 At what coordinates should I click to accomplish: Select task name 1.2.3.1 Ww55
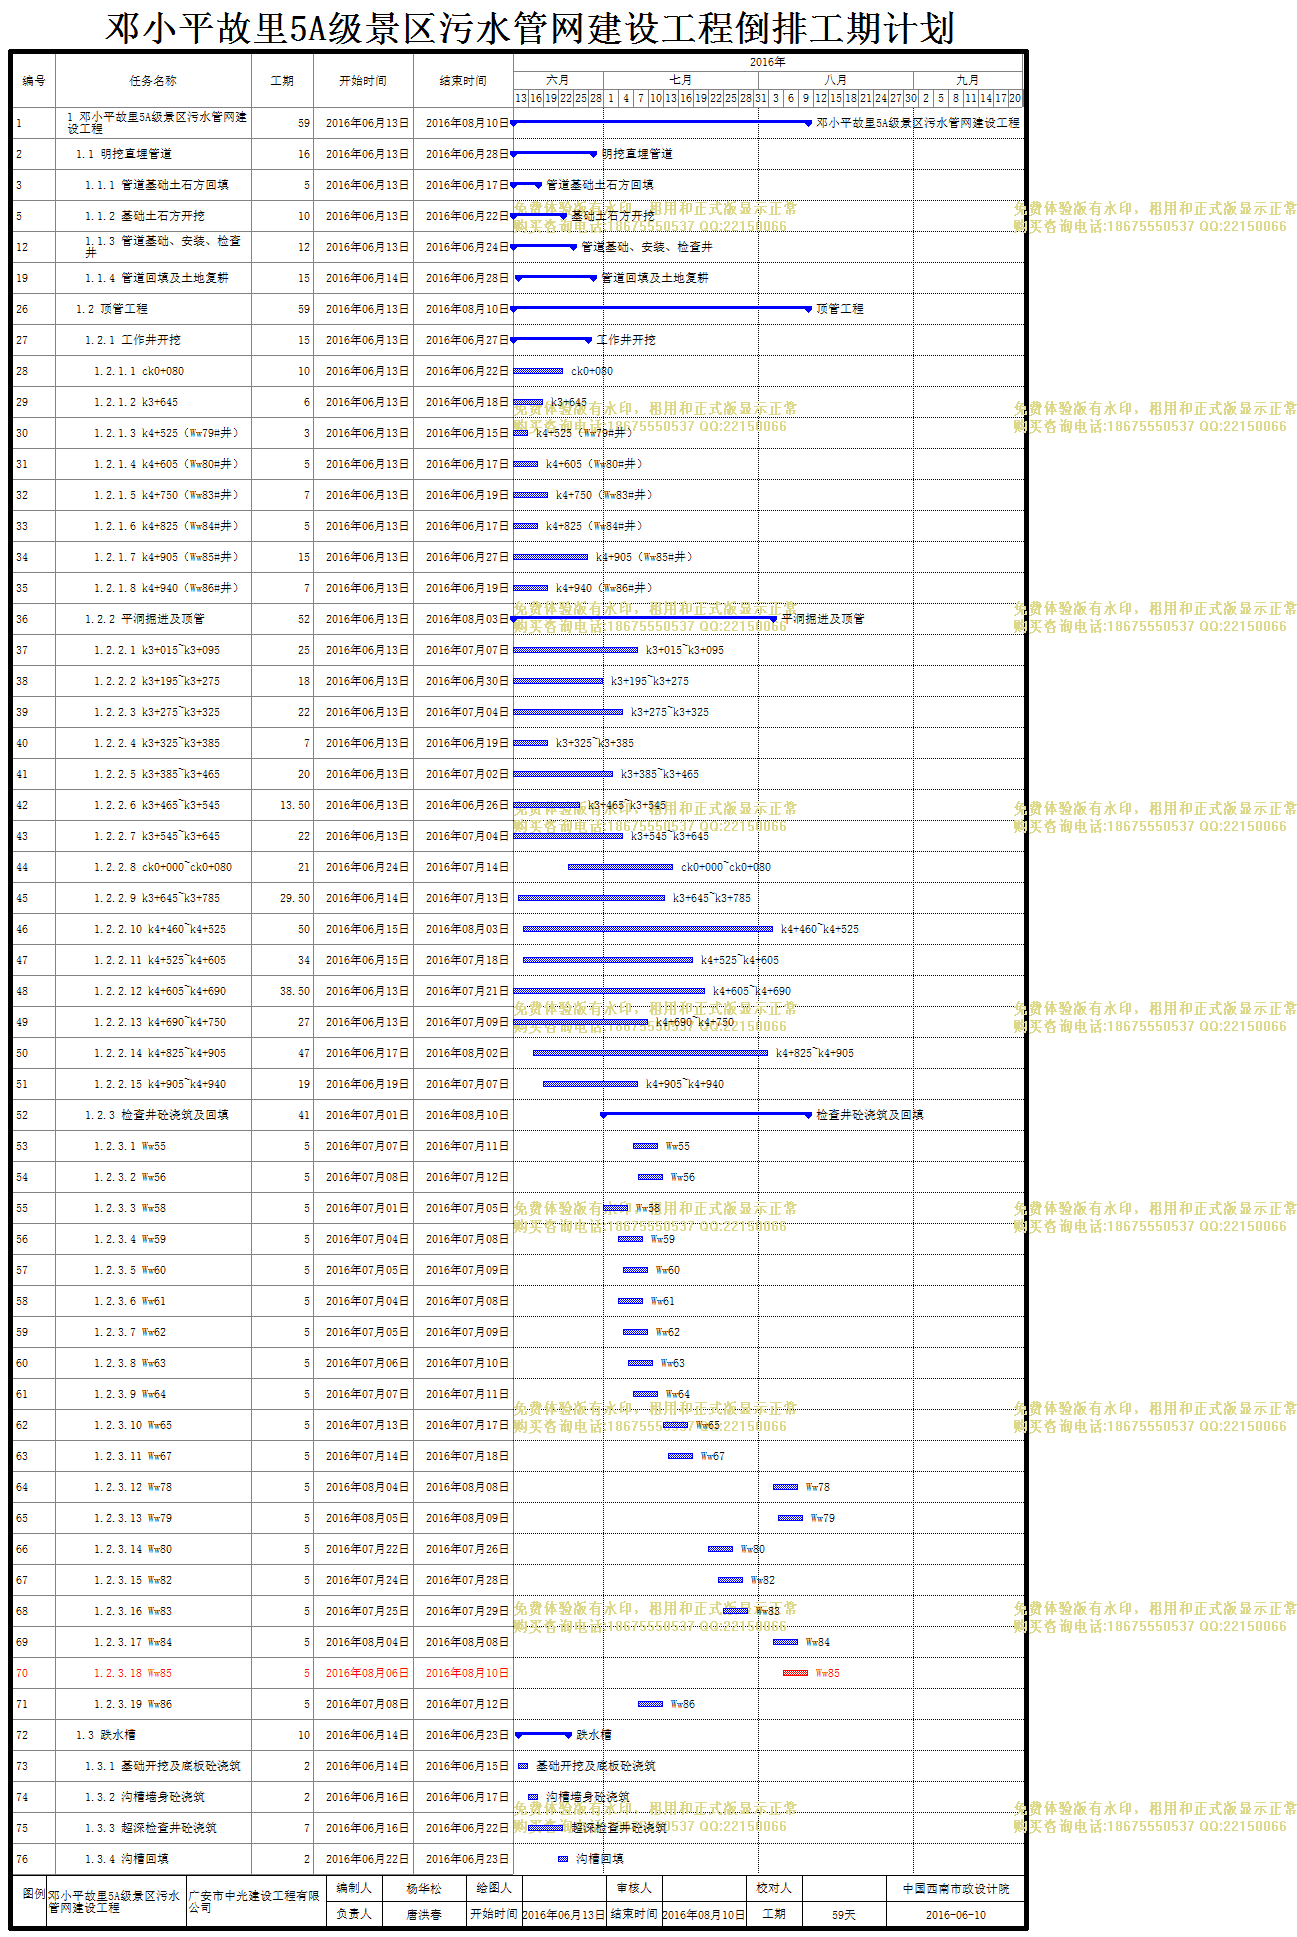pos(130,1146)
